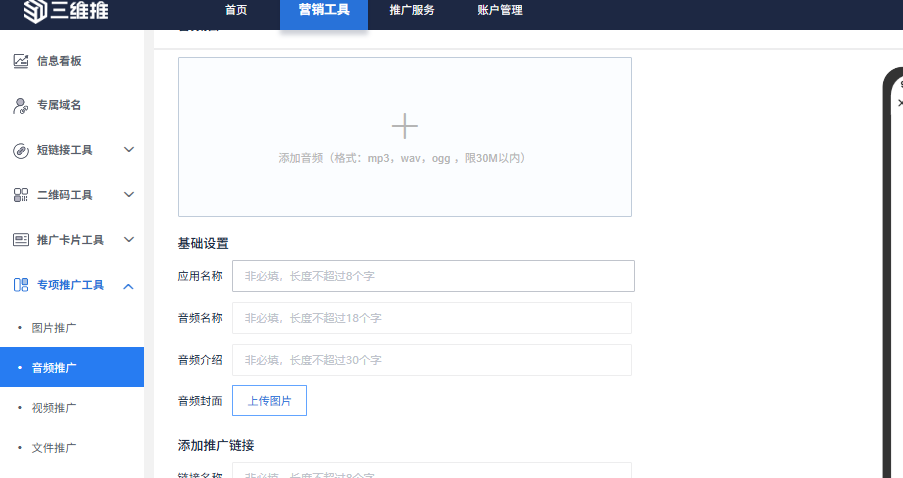Expand the 二维码工具 chevron
The image size is (903, 478).
(128, 195)
